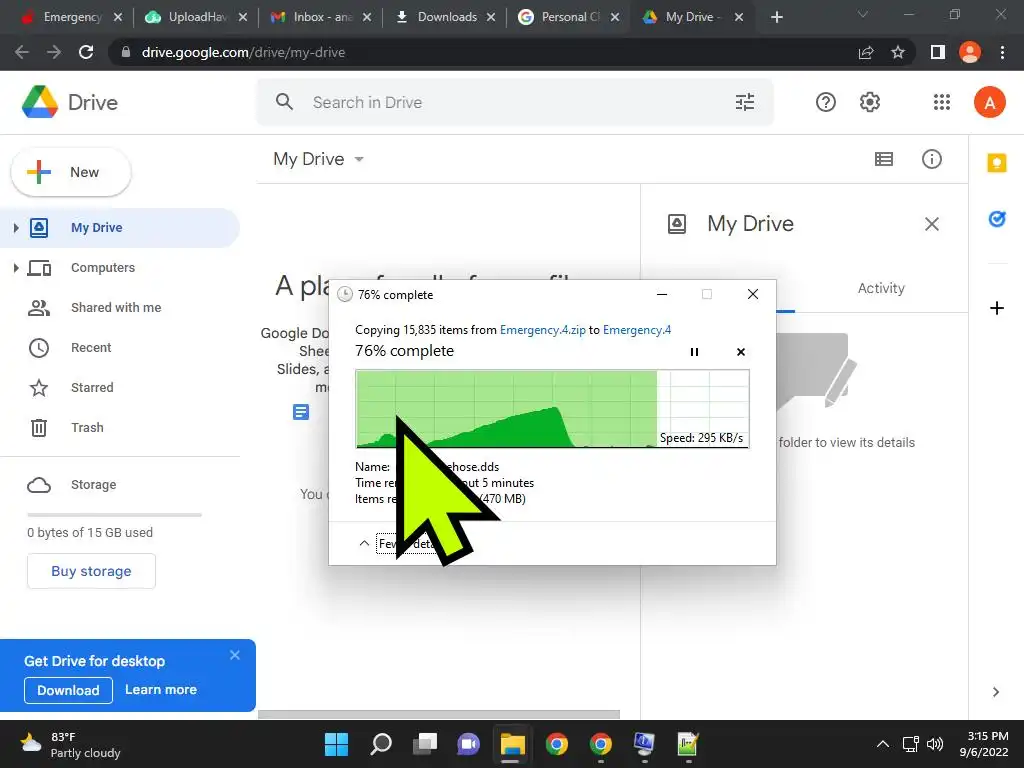
Task: Click the copy progress speed graph
Action: 552,409
